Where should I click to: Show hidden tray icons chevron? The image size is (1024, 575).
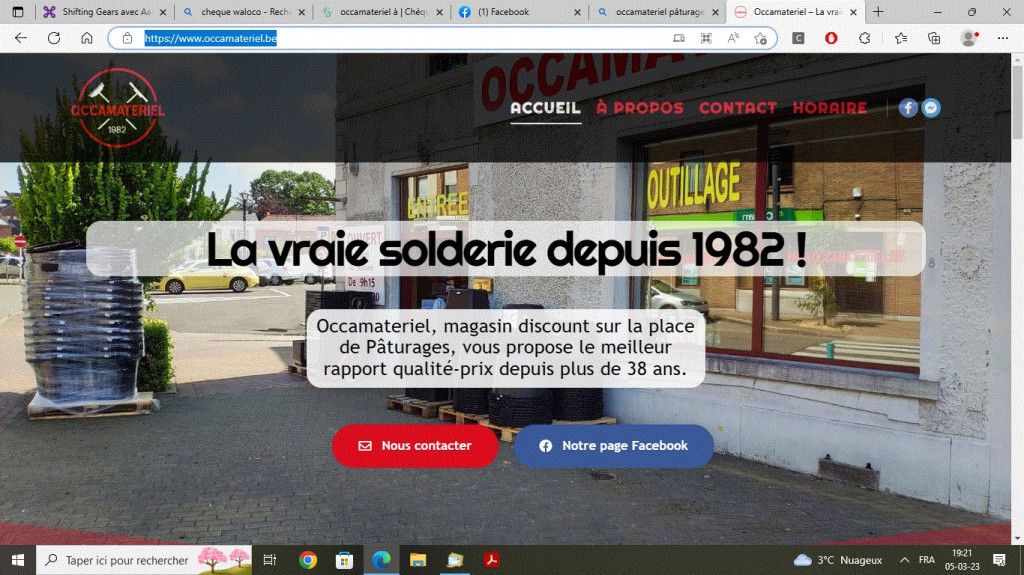coord(904,560)
